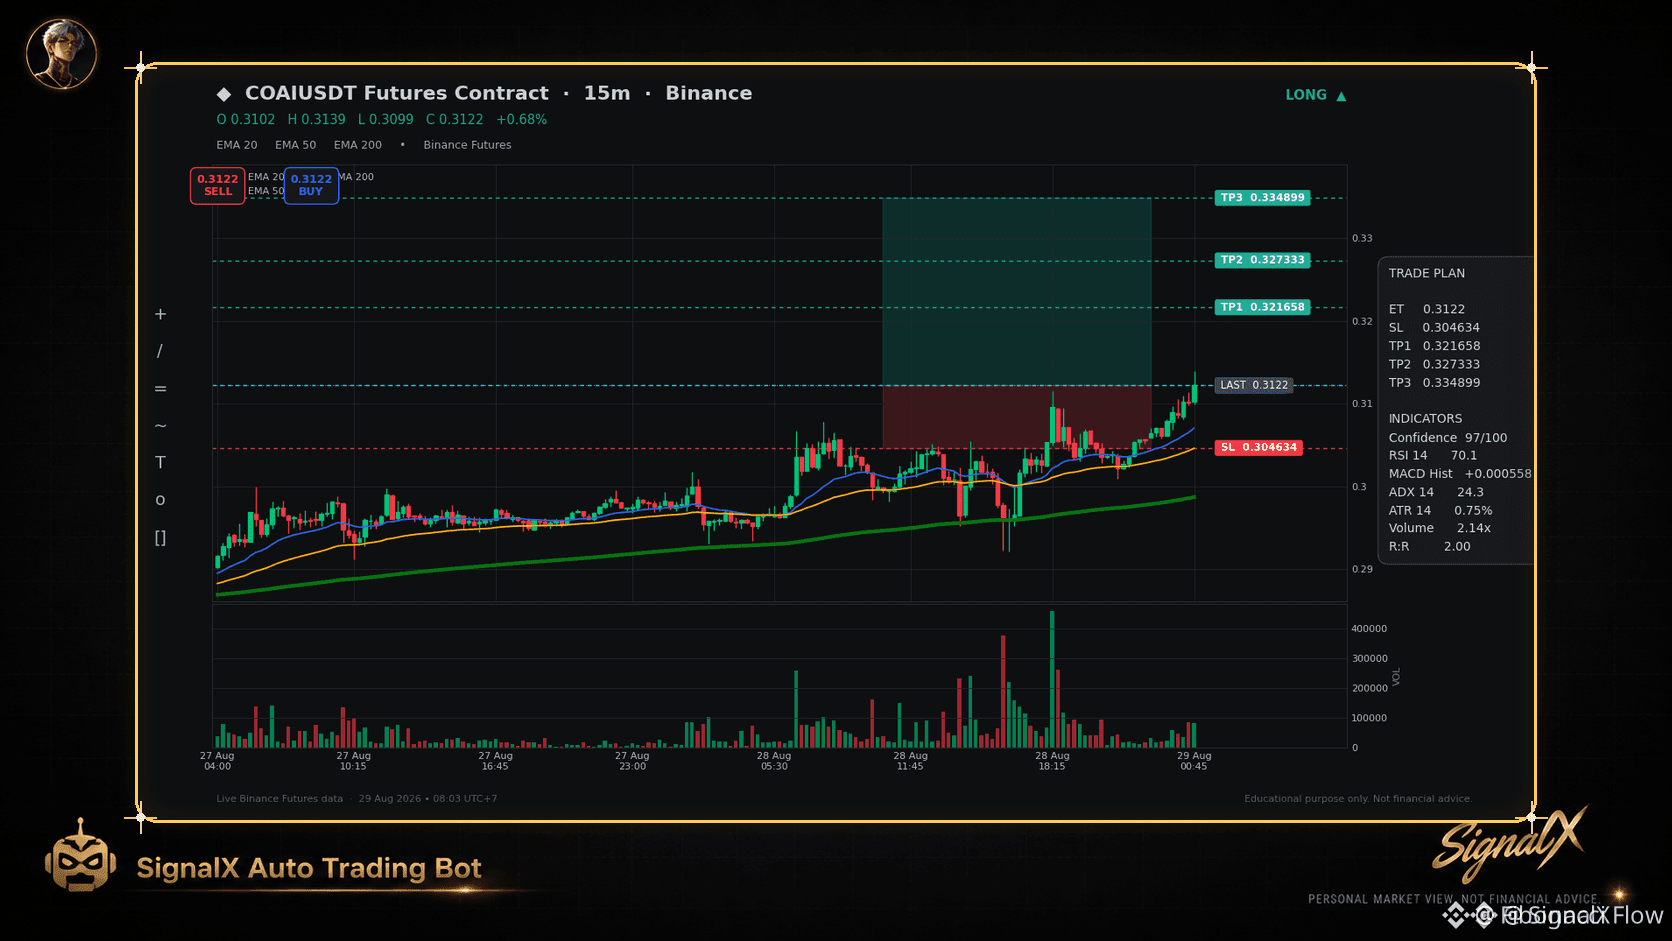This screenshot has width=1672, height=941.
Task: Click the ADX 14 value 24.3 row
Action: coord(1436,492)
